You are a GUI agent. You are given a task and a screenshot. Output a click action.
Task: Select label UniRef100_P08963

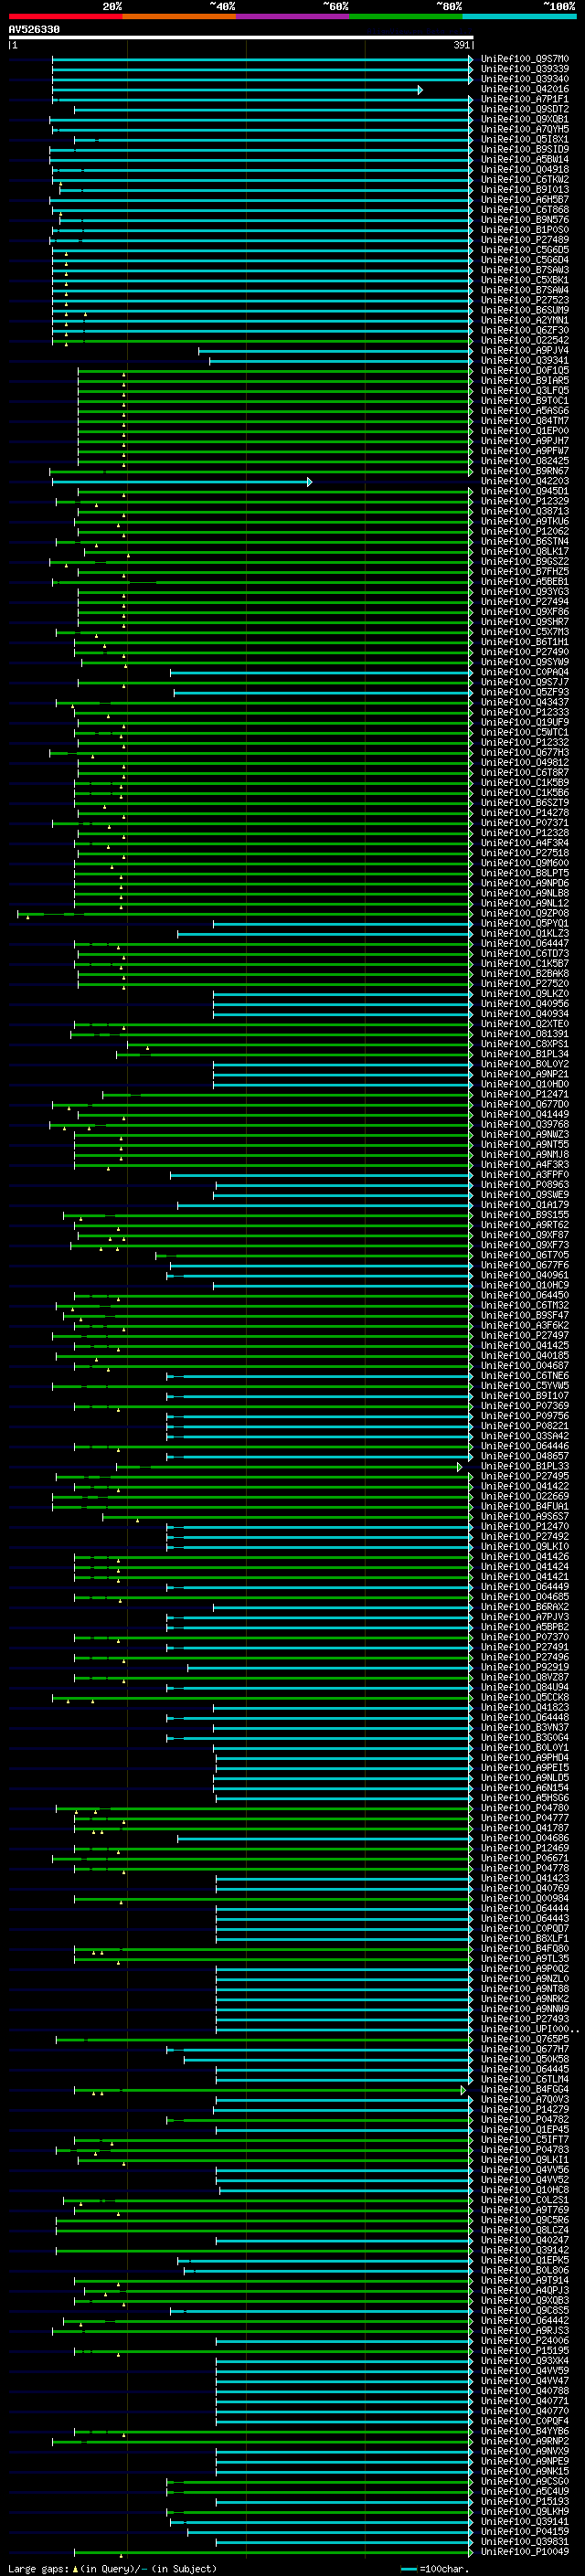[525, 1185]
